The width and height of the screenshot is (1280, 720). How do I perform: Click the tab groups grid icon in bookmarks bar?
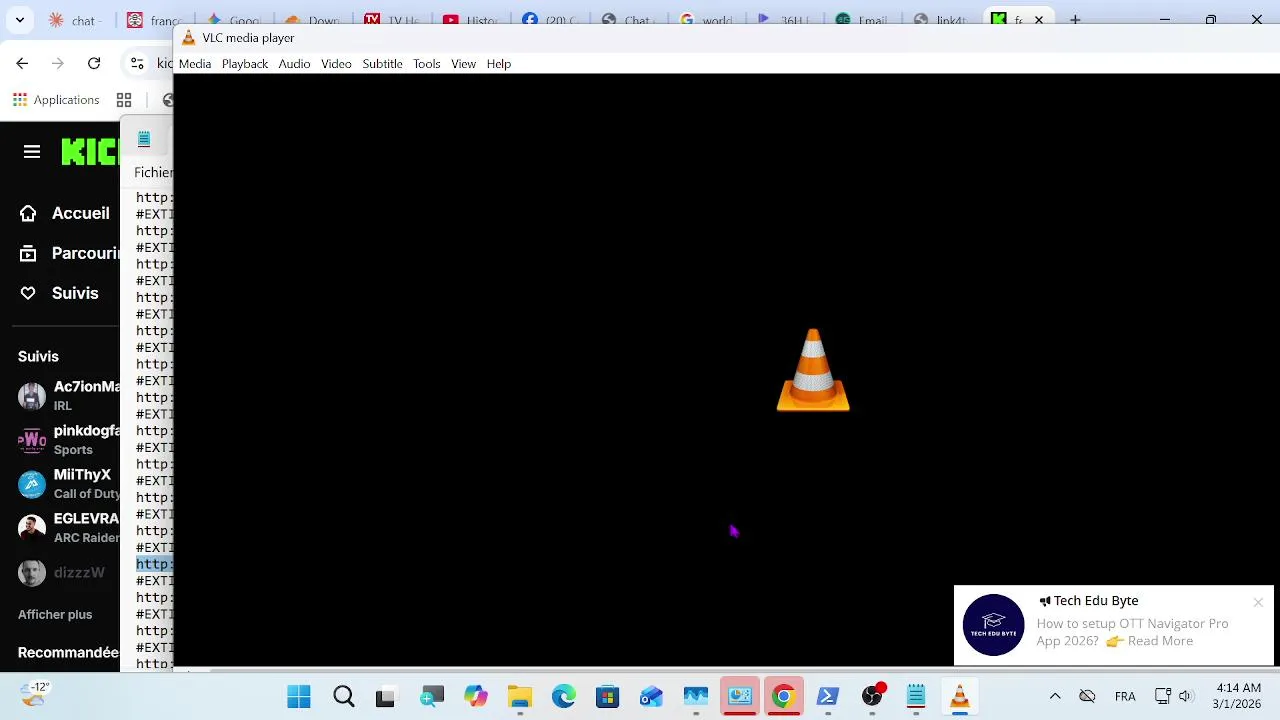click(x=124, y=100)
